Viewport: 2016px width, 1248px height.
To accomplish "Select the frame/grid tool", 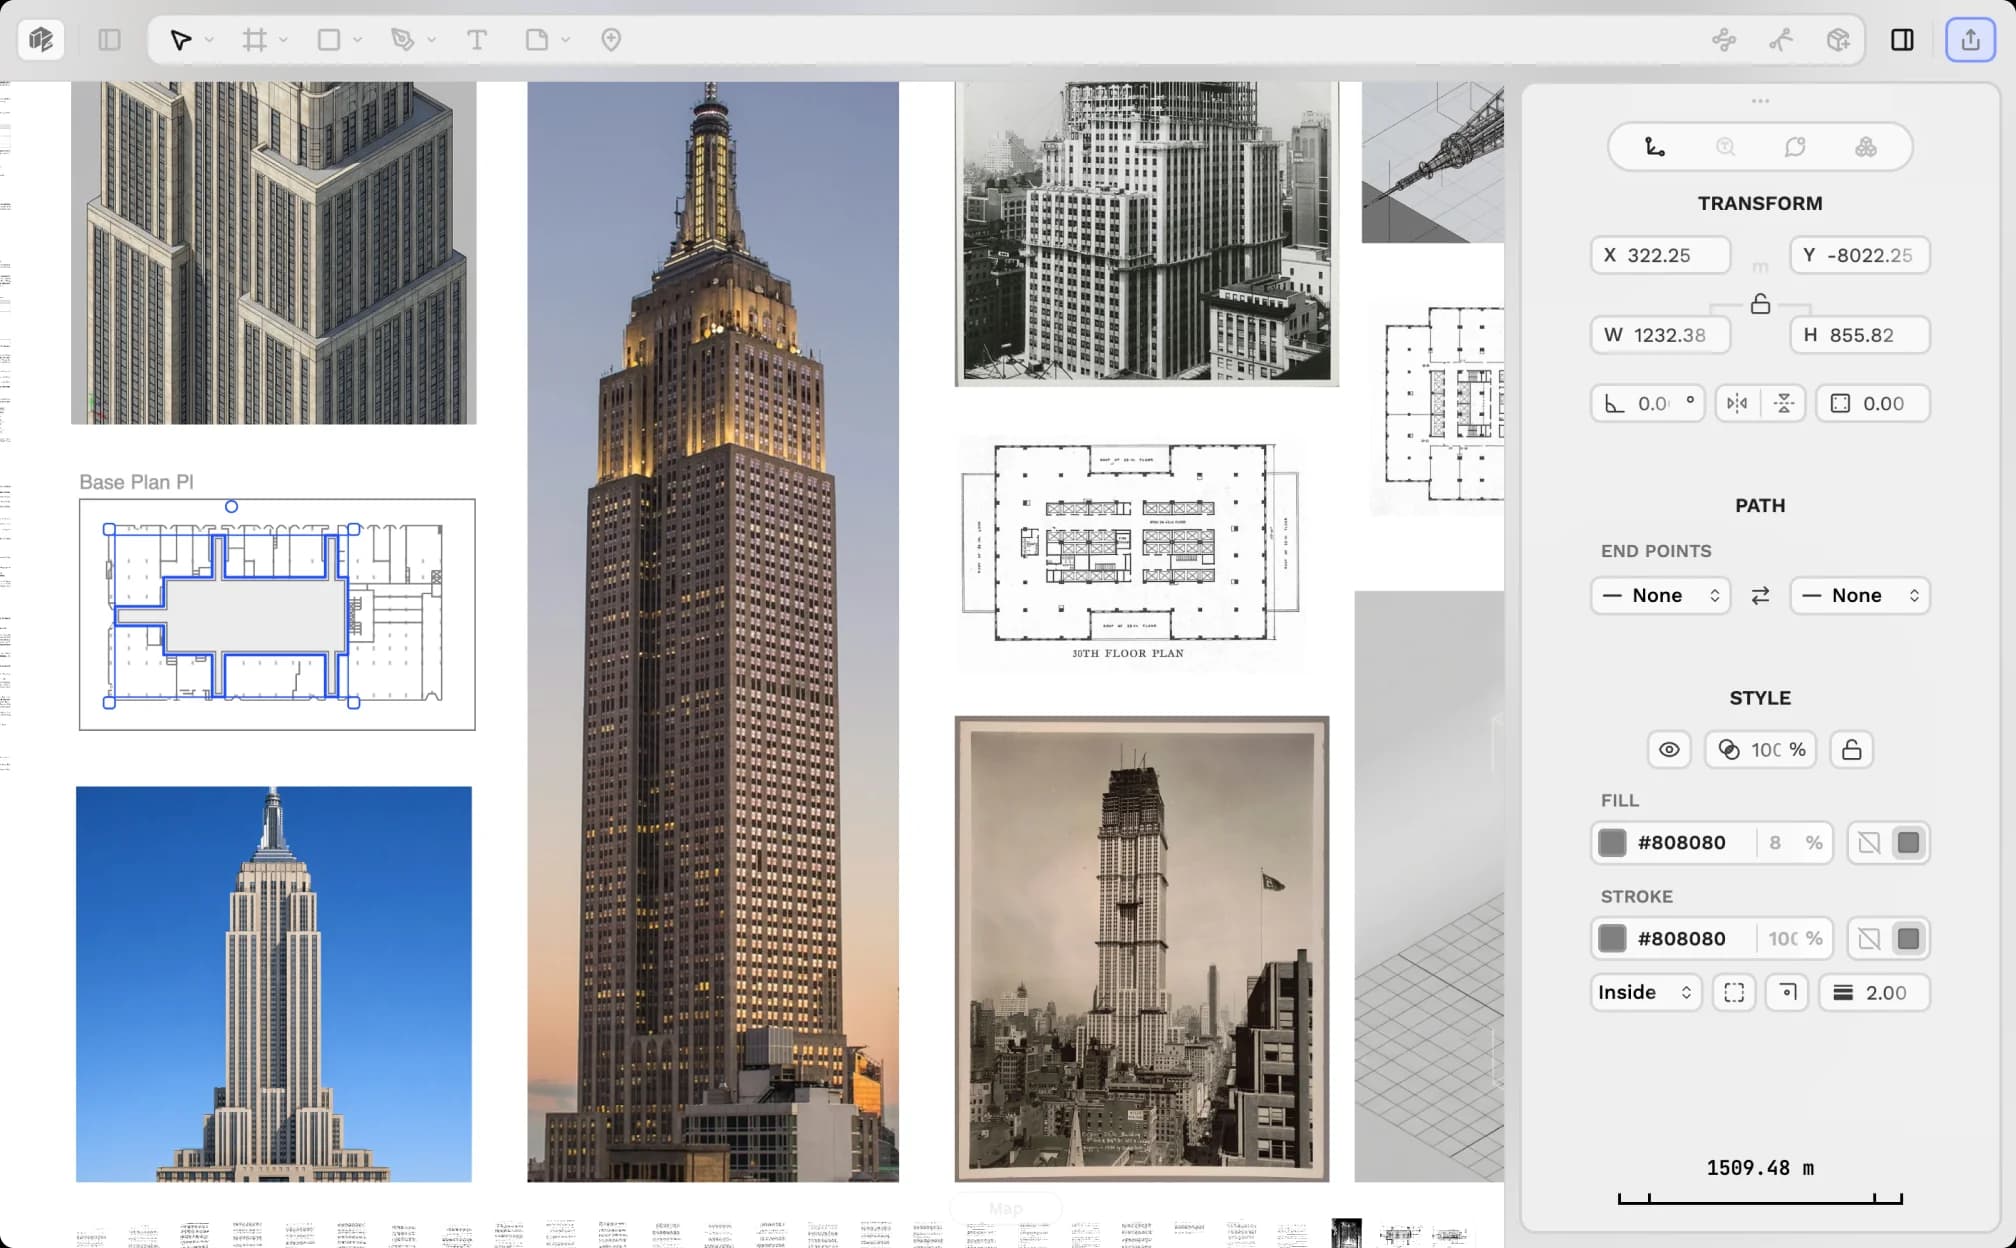I will [254, 40].
